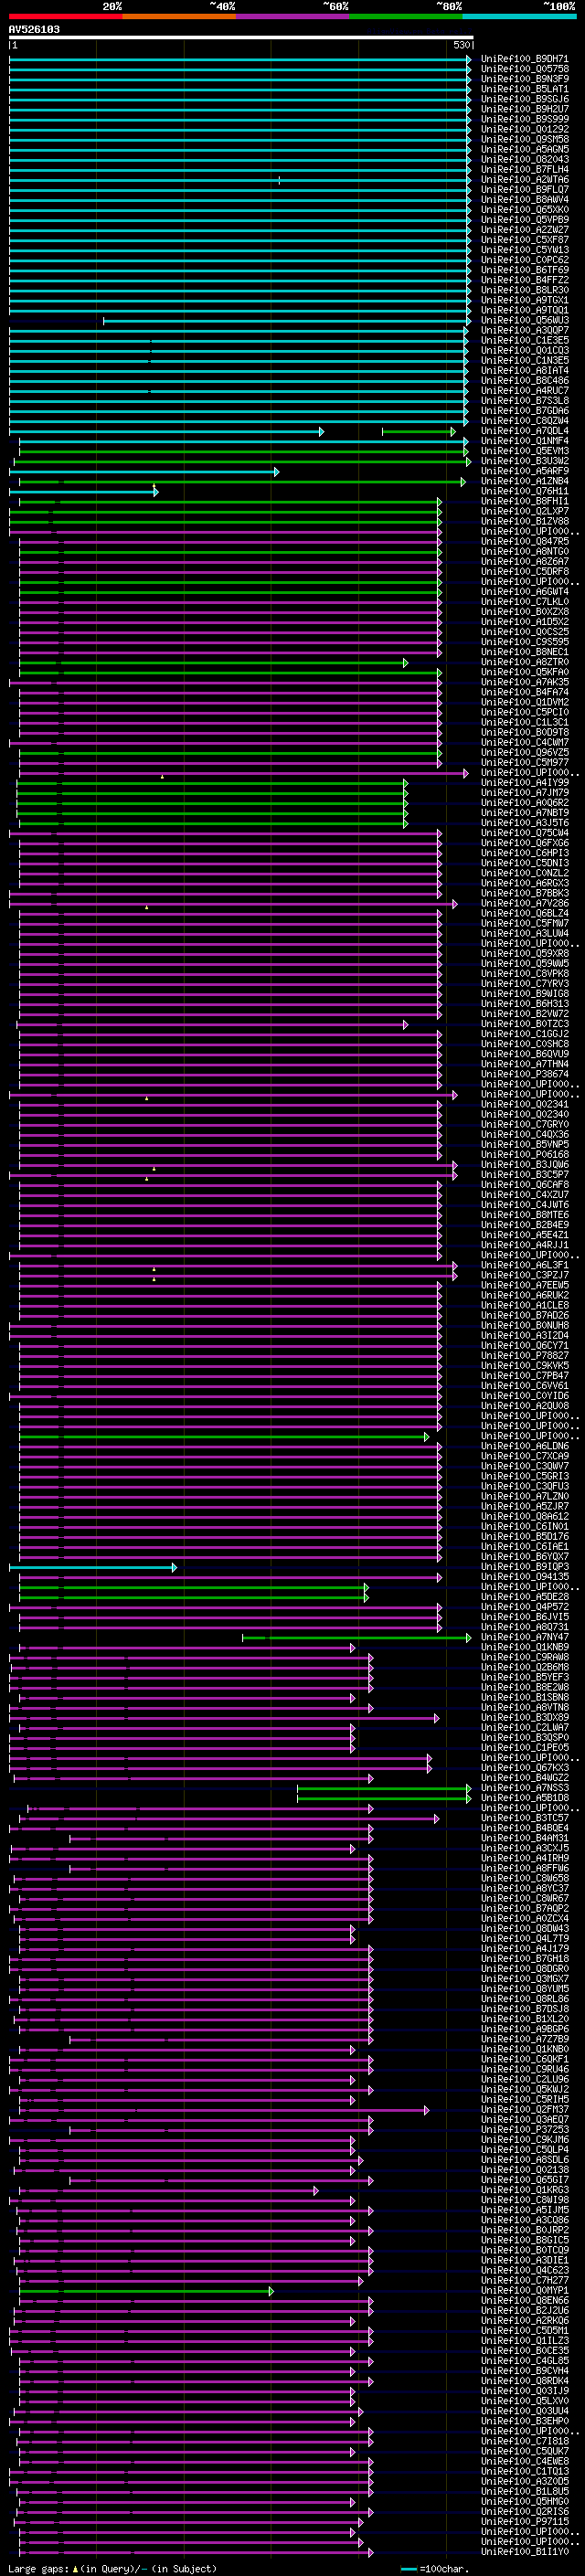Click the cyan ~100% identity legend segment
Image resolution: width=585 pixels, height=2576 pixels.
(x=519, y=16)
